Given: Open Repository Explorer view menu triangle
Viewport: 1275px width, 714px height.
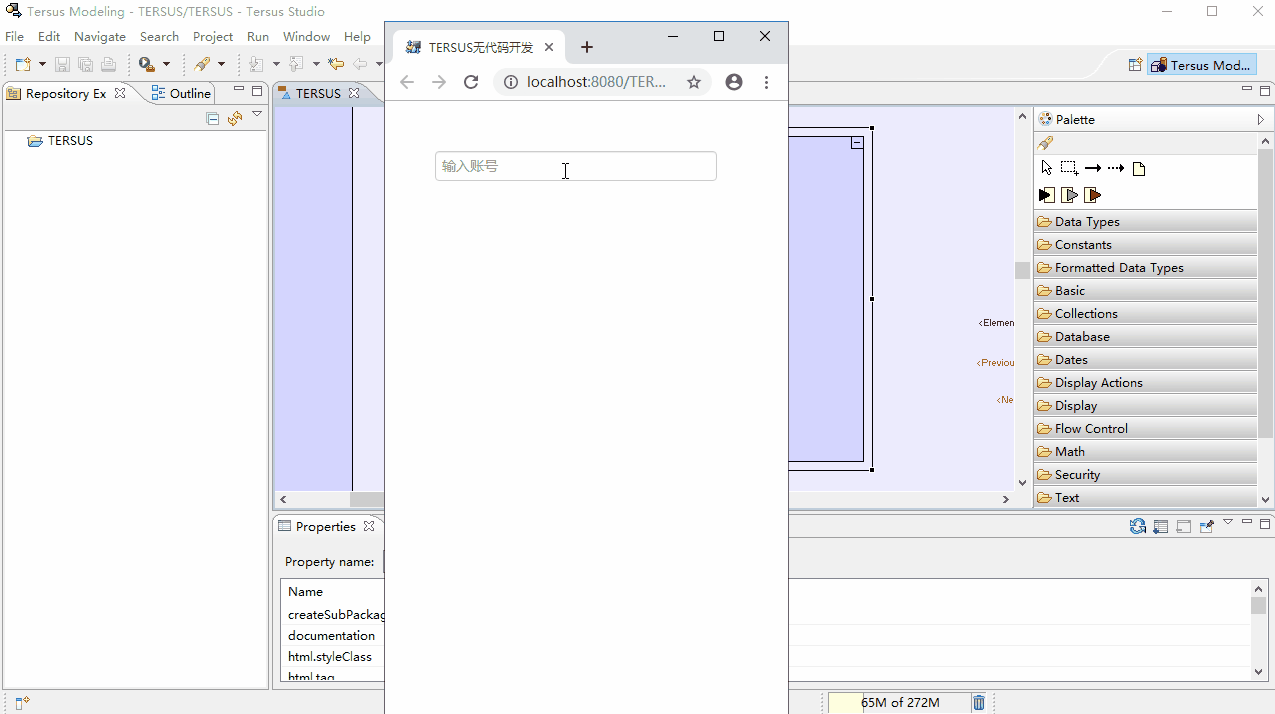Looking at the screenshot, I should click(x=257, y=115).
